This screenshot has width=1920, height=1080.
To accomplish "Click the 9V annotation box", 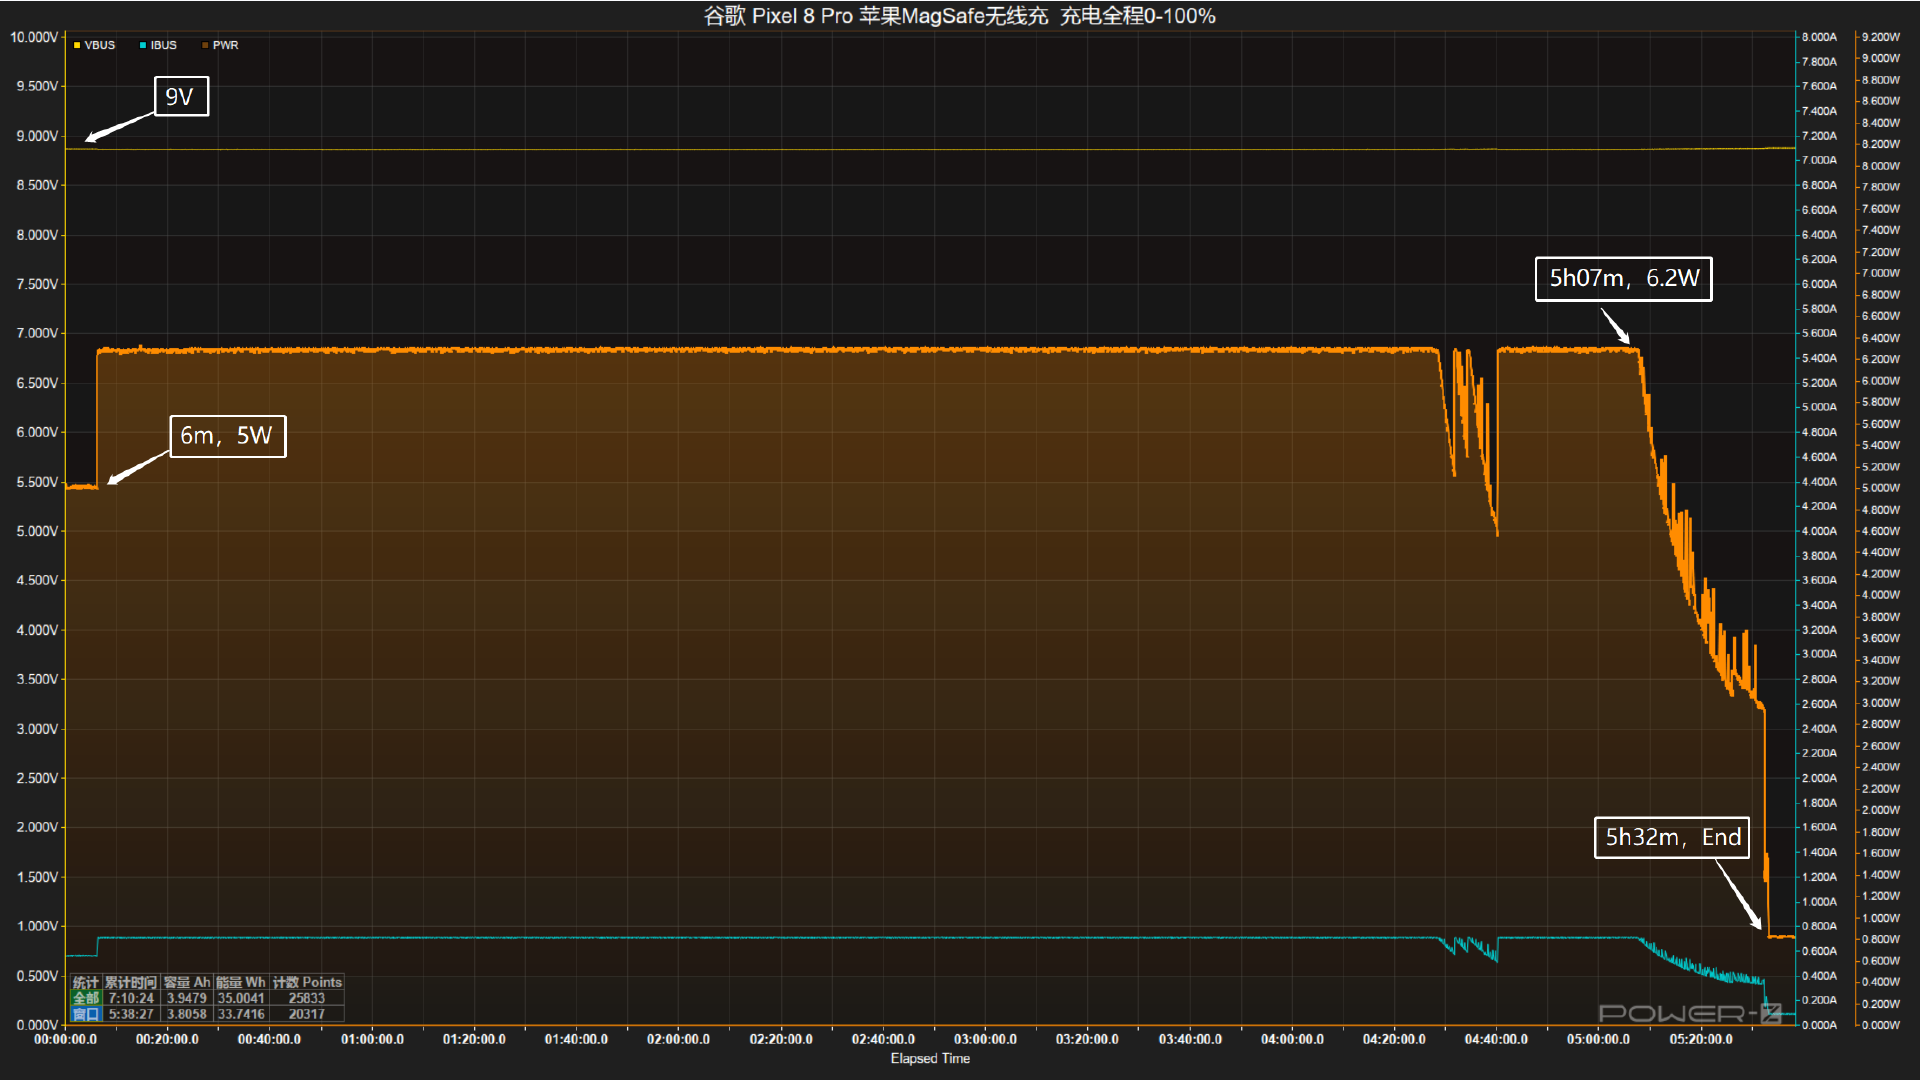I will click(x=181, y=97).
